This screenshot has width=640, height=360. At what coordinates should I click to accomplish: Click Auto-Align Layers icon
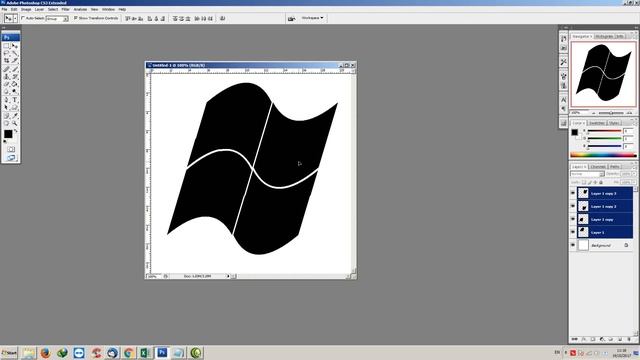pyautogui.click(x=222, y=18)
